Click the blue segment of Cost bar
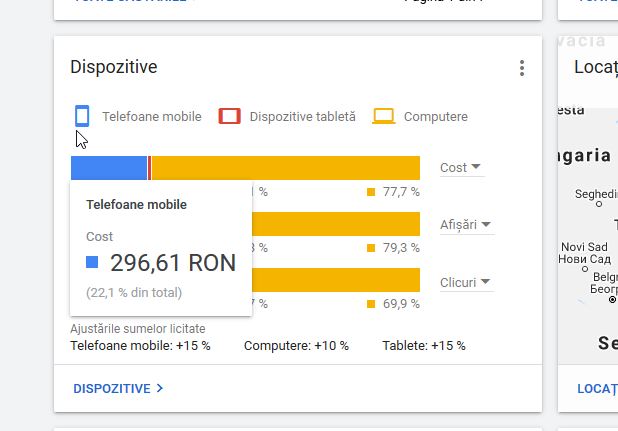 point(109,168)
